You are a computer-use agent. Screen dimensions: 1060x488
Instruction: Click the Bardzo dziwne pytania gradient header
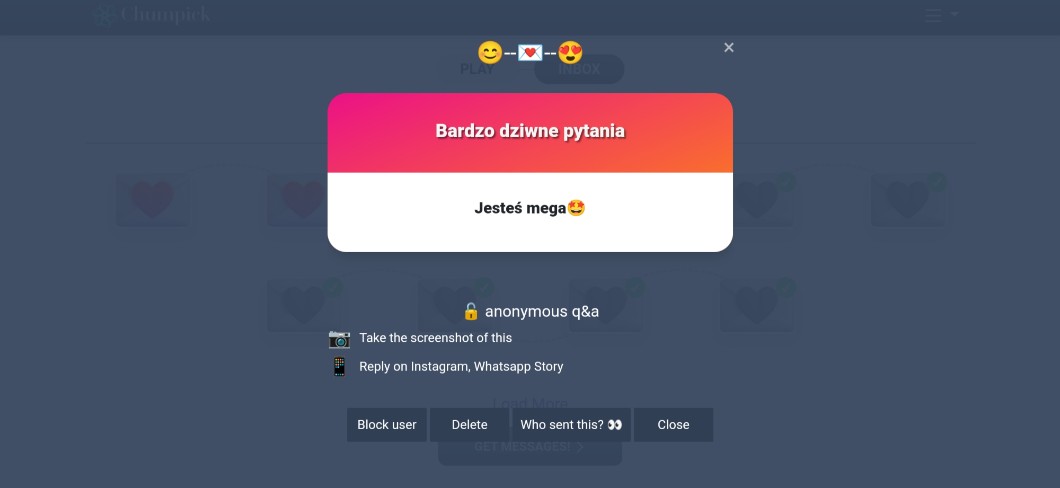pos(530,132)
